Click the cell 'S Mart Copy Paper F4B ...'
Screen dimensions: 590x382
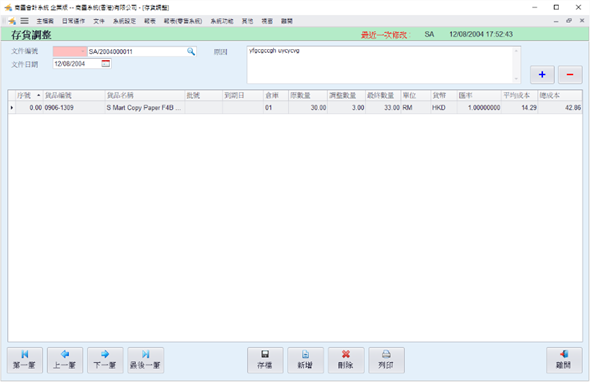145,108
